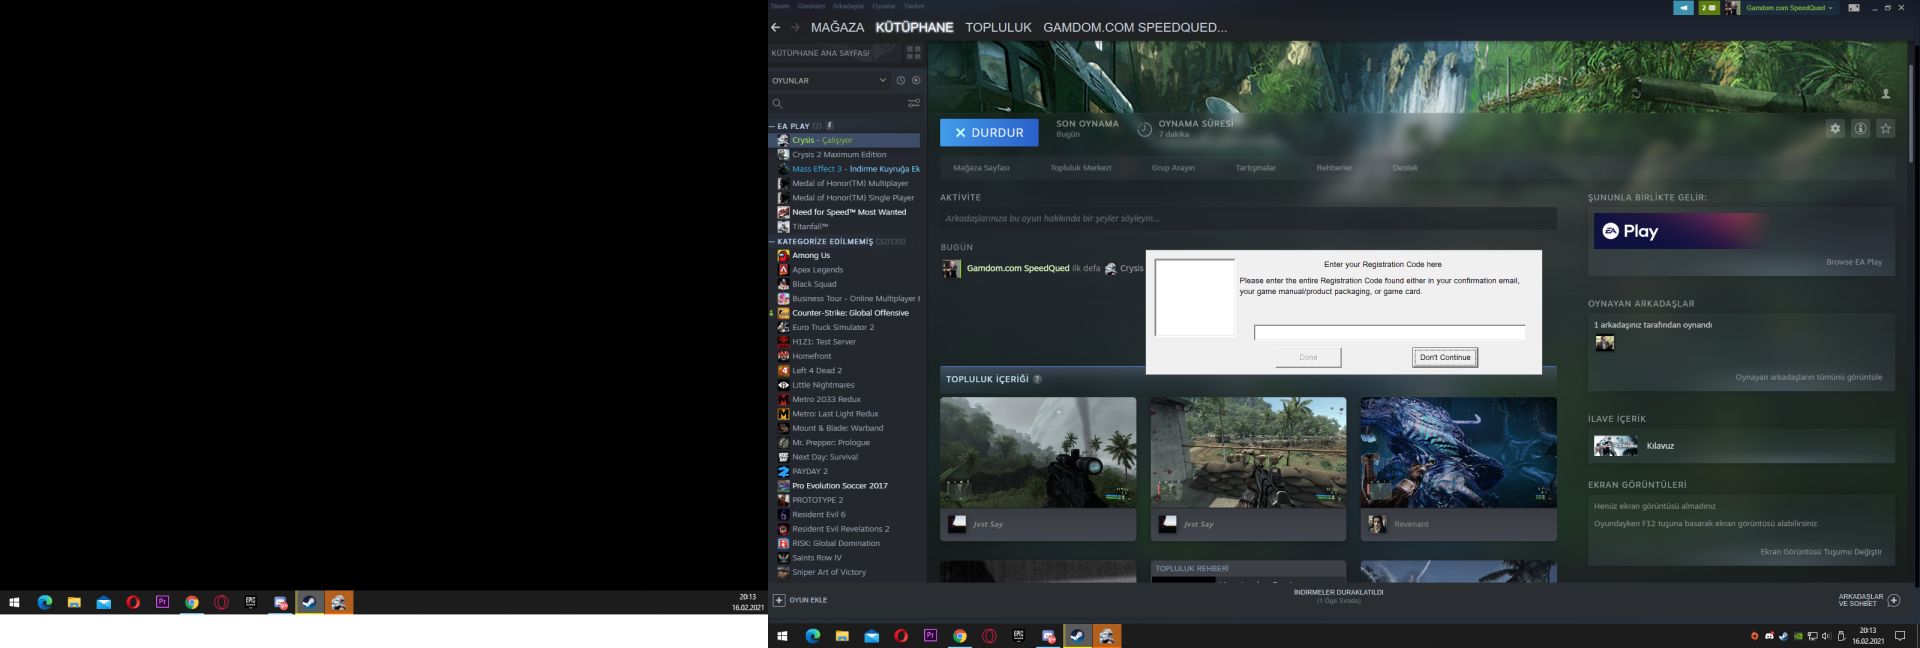Open the Mağaza Sayfası link
Image resolution: width=1920 pixels, height=648 pixels.
tap(981, 168)
